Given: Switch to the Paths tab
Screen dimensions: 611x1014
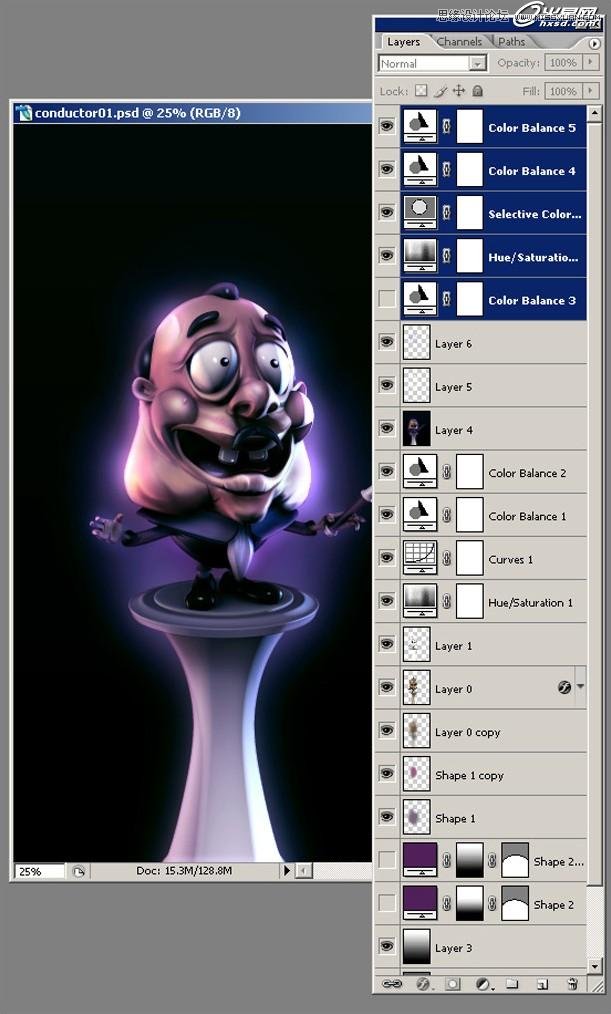Looking at the screenshot, I should (x=511, y=42).
